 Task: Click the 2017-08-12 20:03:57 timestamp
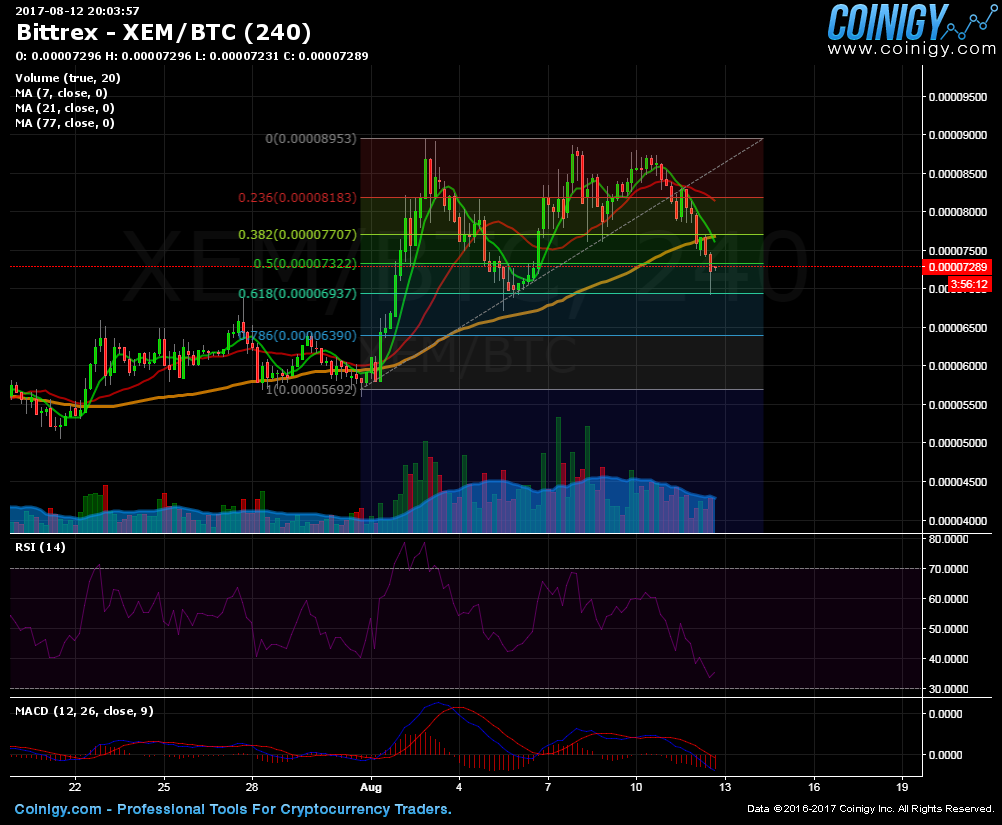coord(77,10)
